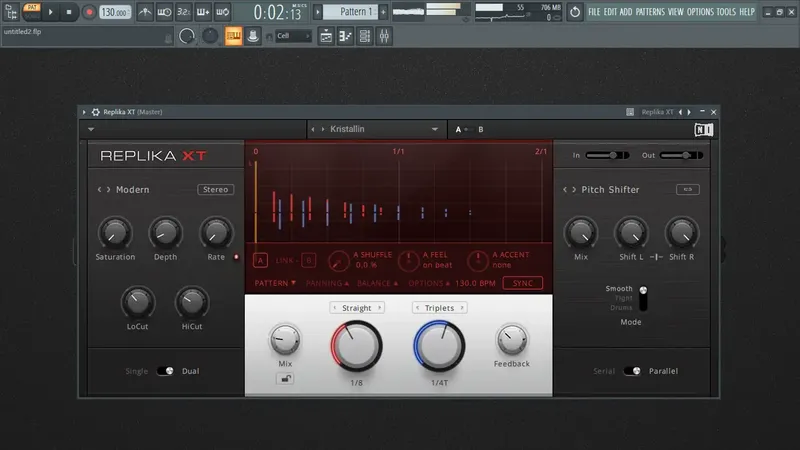Start playback with the play button
This screenshot has height=450, width=800.
pos(51,12)
